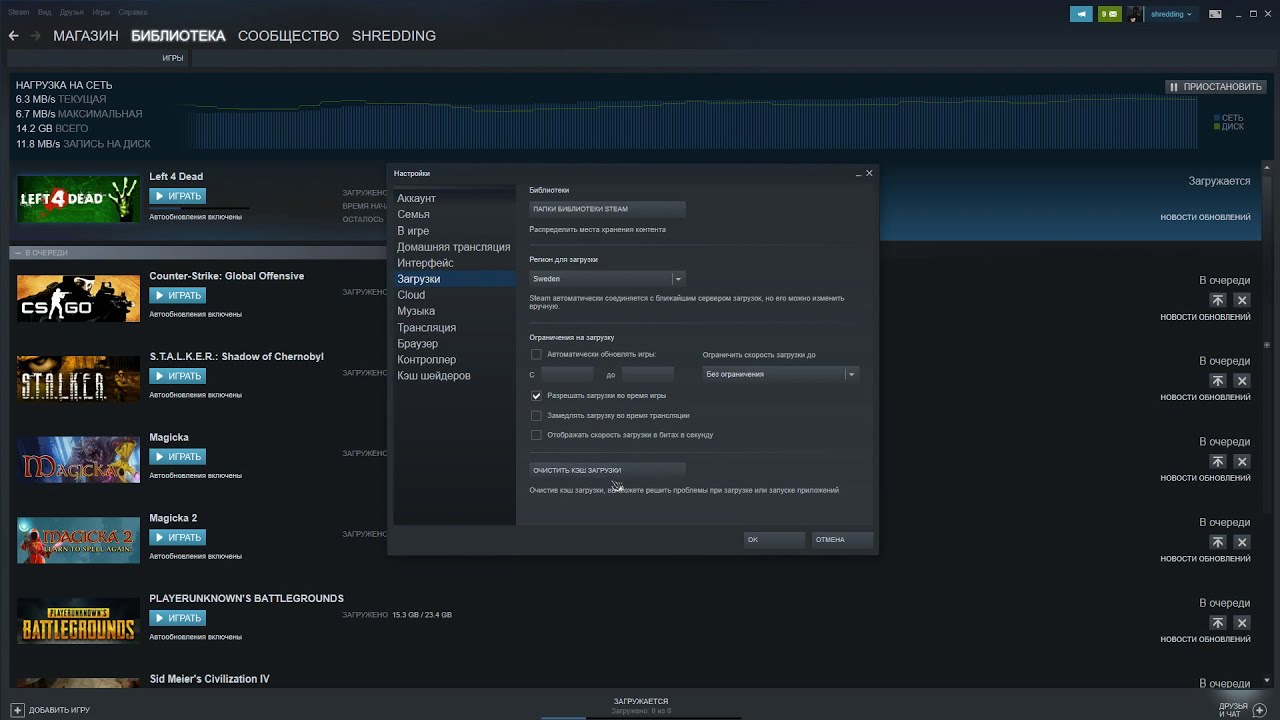This screenshot has height=720, width=1280.
Task: Click ОТМЕНА to cancel settings
Action: pos(841,539)
